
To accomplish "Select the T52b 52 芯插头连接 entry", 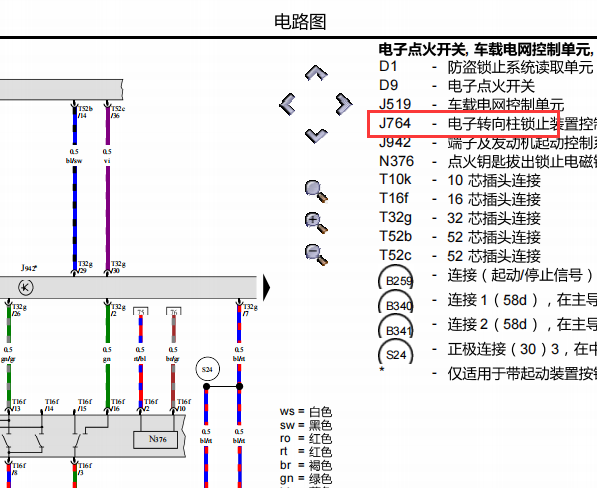I will tap(460, 237).
